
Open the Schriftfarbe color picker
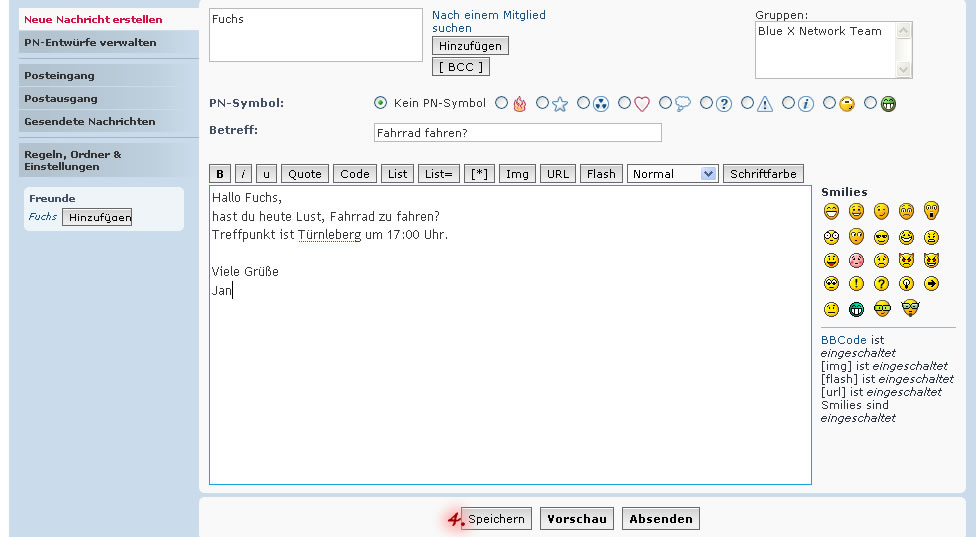click(763, 174)
